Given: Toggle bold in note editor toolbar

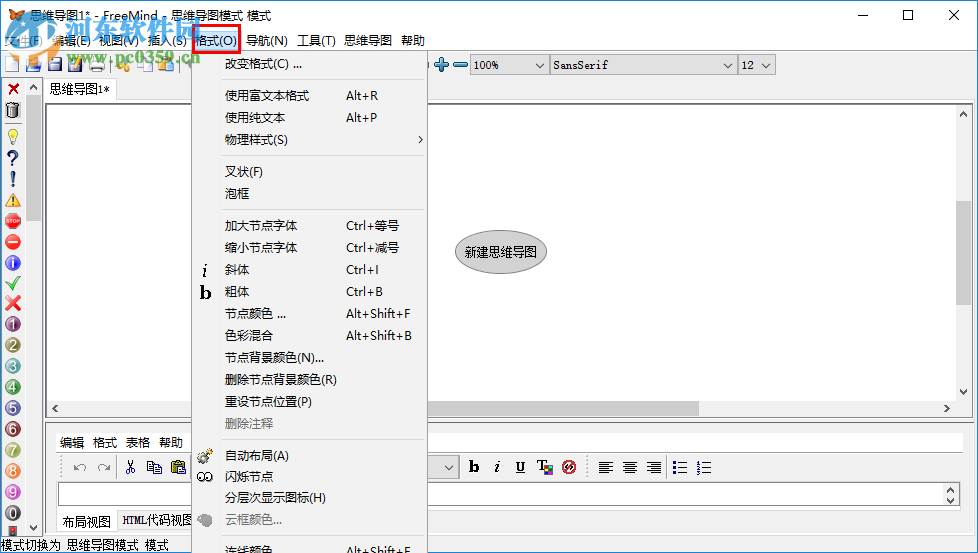Looking at the screenshot, I should point(474,467).
